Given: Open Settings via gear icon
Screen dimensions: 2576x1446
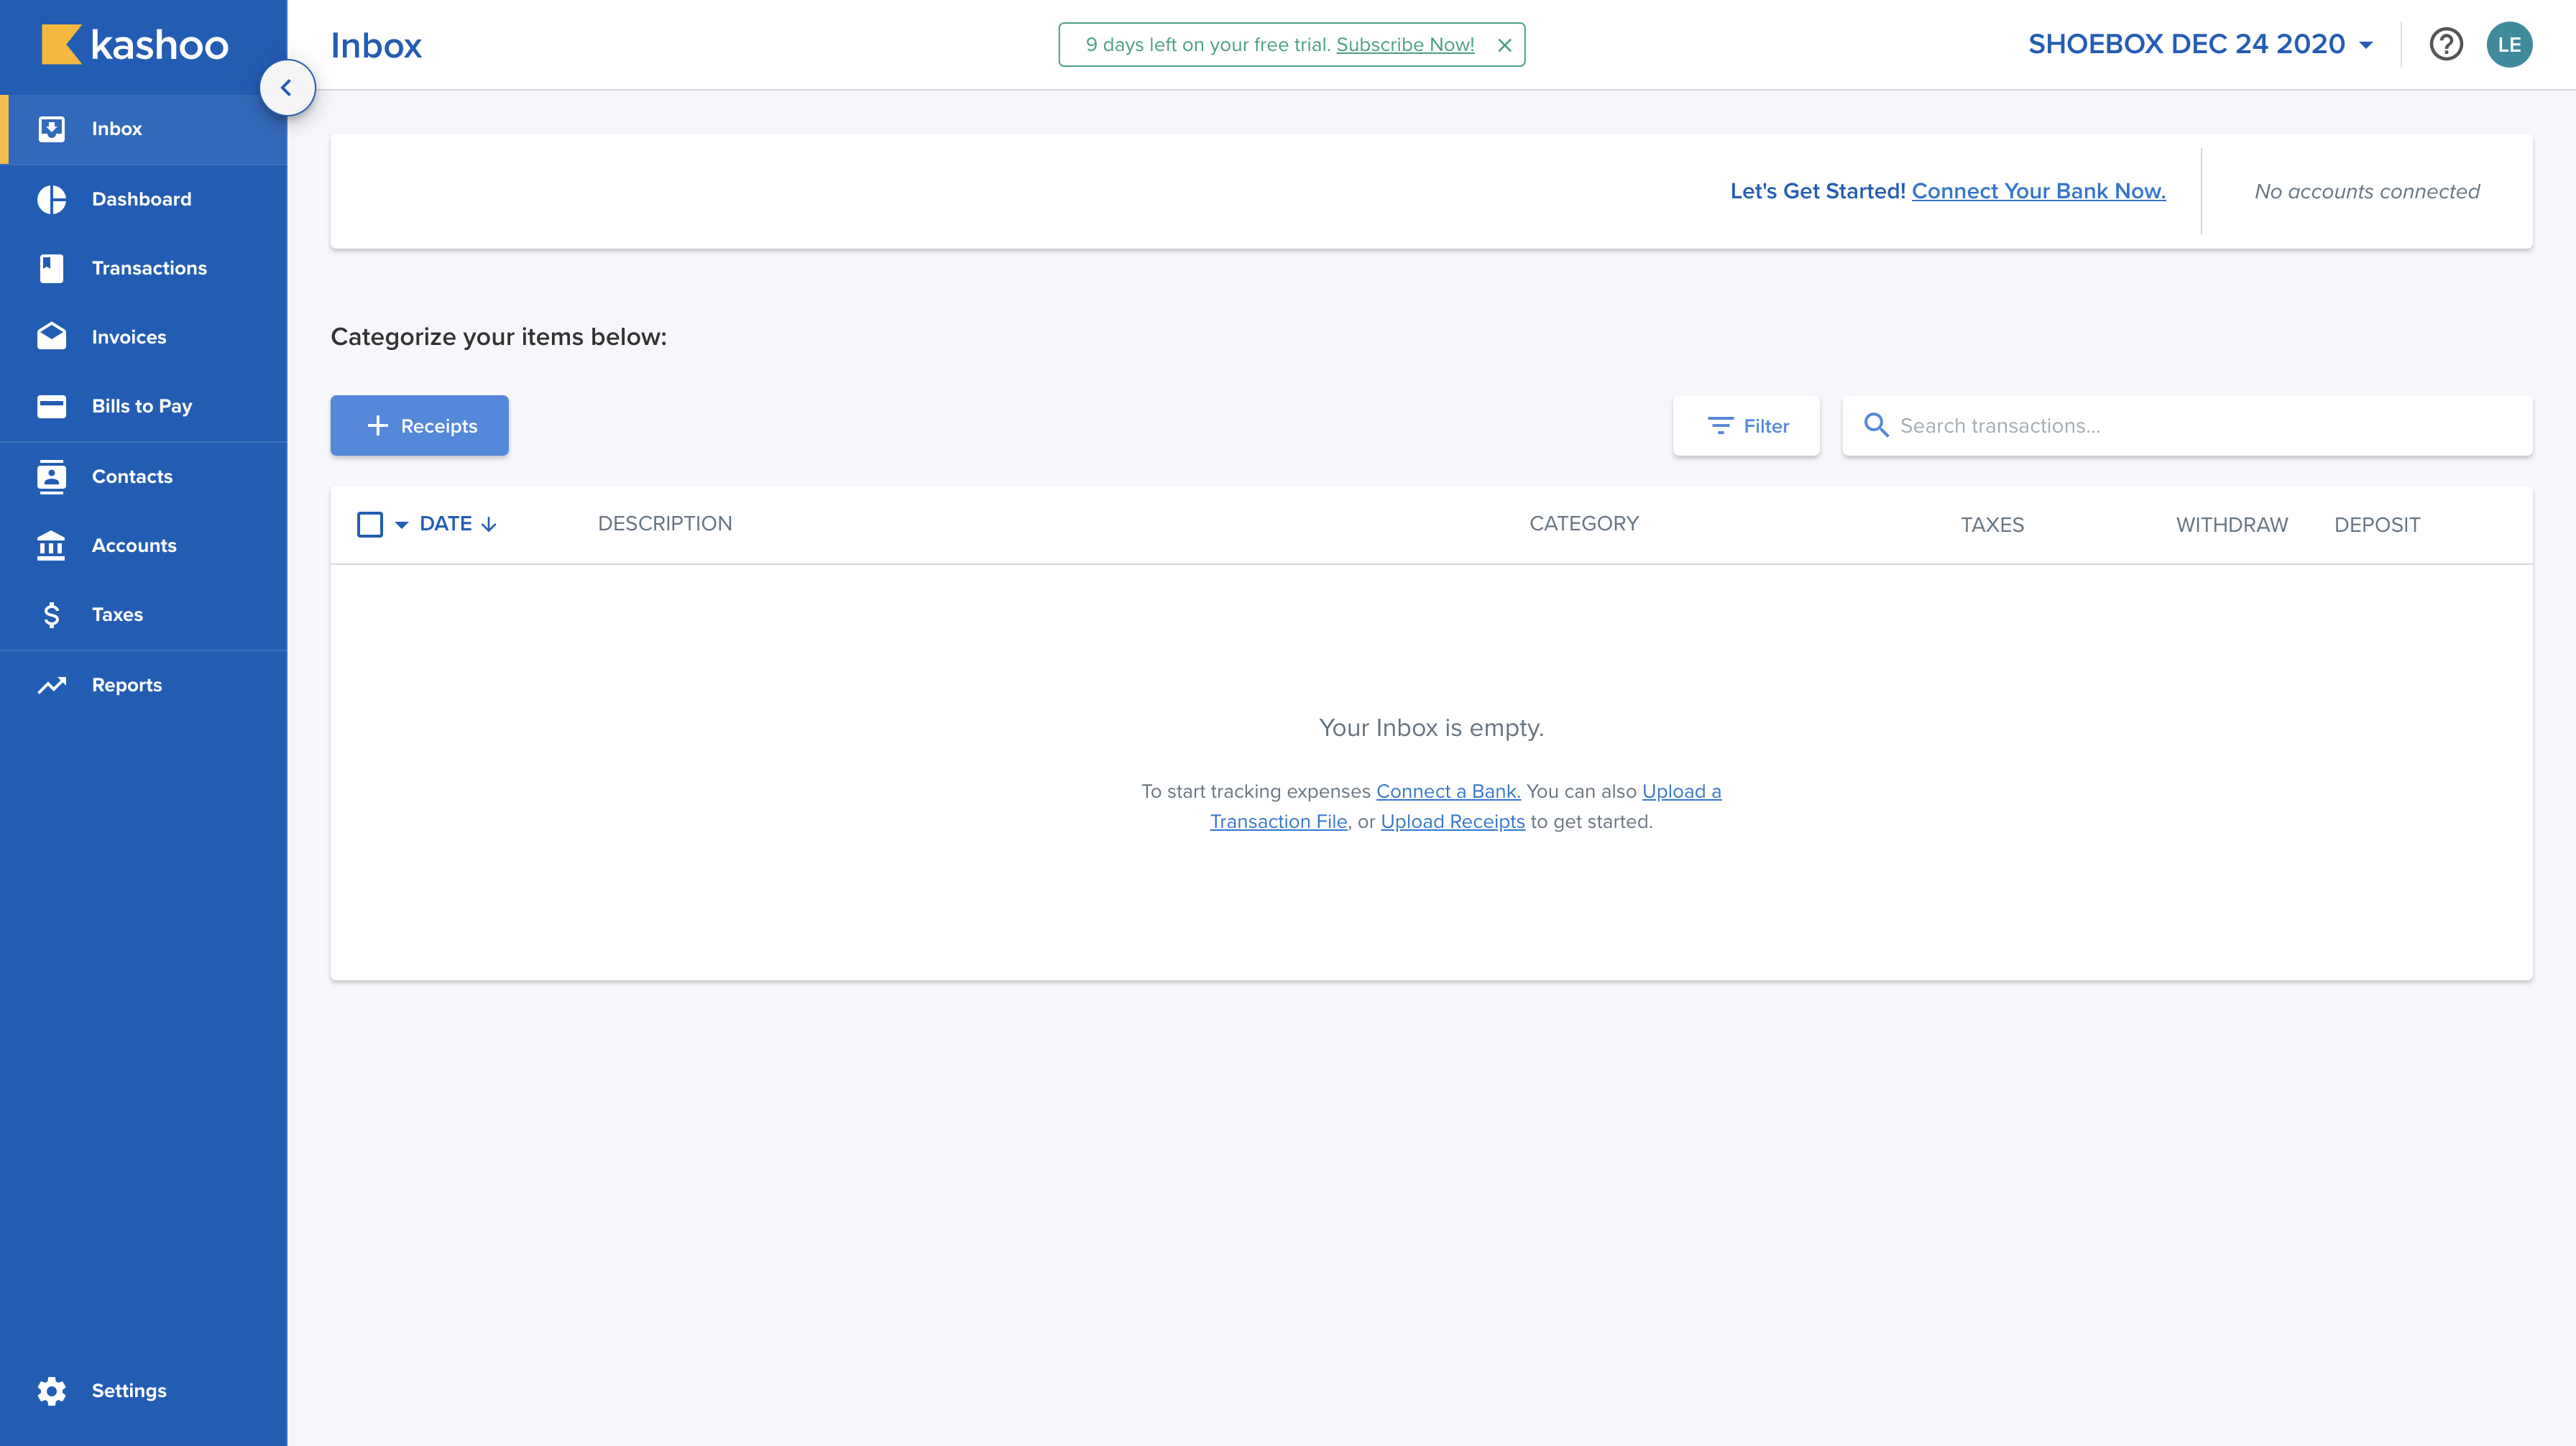Looking at the screenshot, I should tap(51, 1390).
